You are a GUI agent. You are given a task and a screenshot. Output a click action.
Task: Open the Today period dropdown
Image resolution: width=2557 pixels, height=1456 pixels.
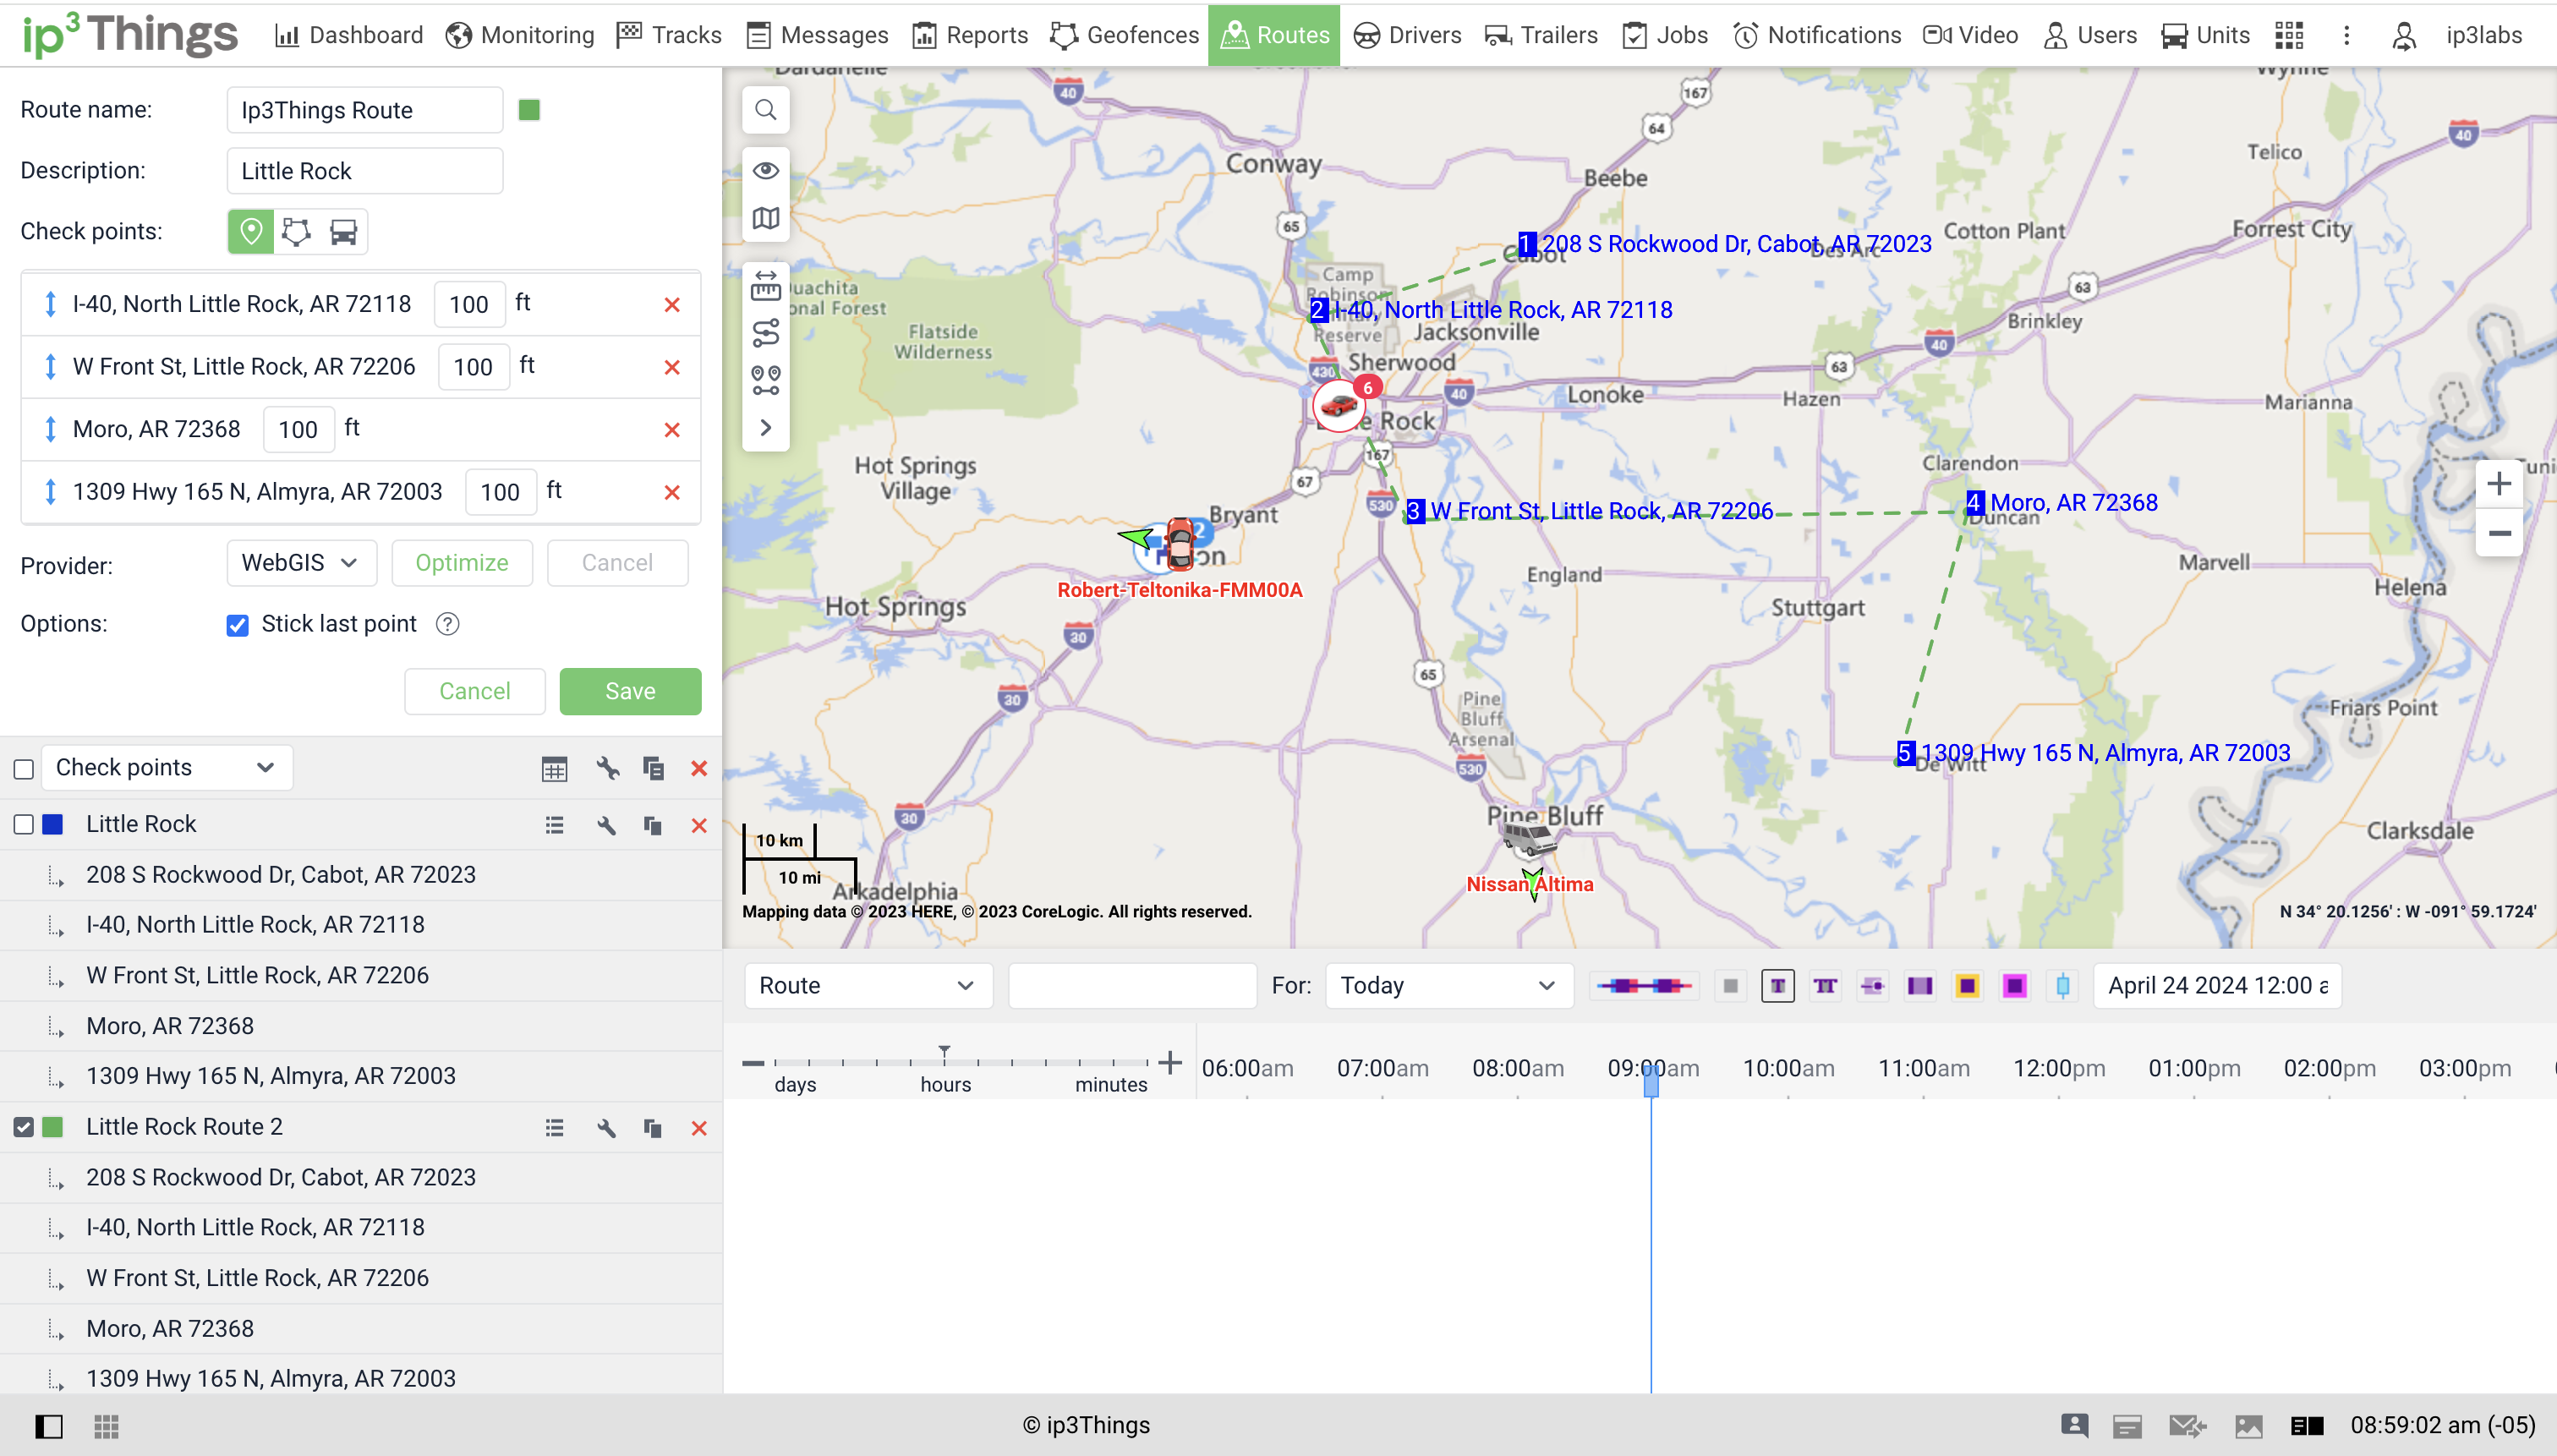[x=1447, y=986]
